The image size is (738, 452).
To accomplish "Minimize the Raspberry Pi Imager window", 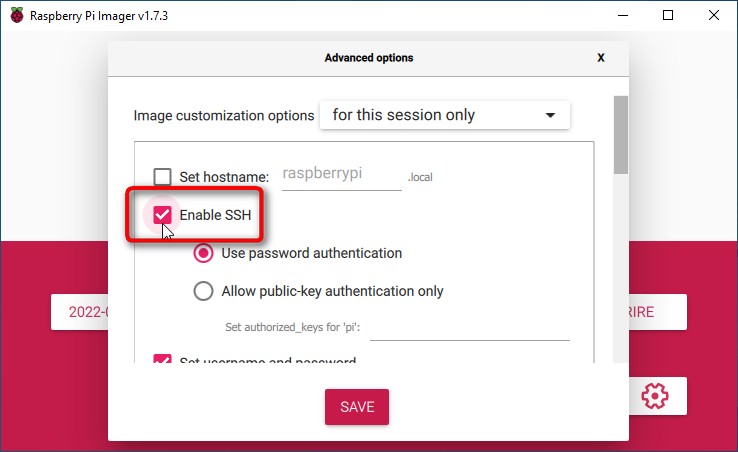I will 623,16.
